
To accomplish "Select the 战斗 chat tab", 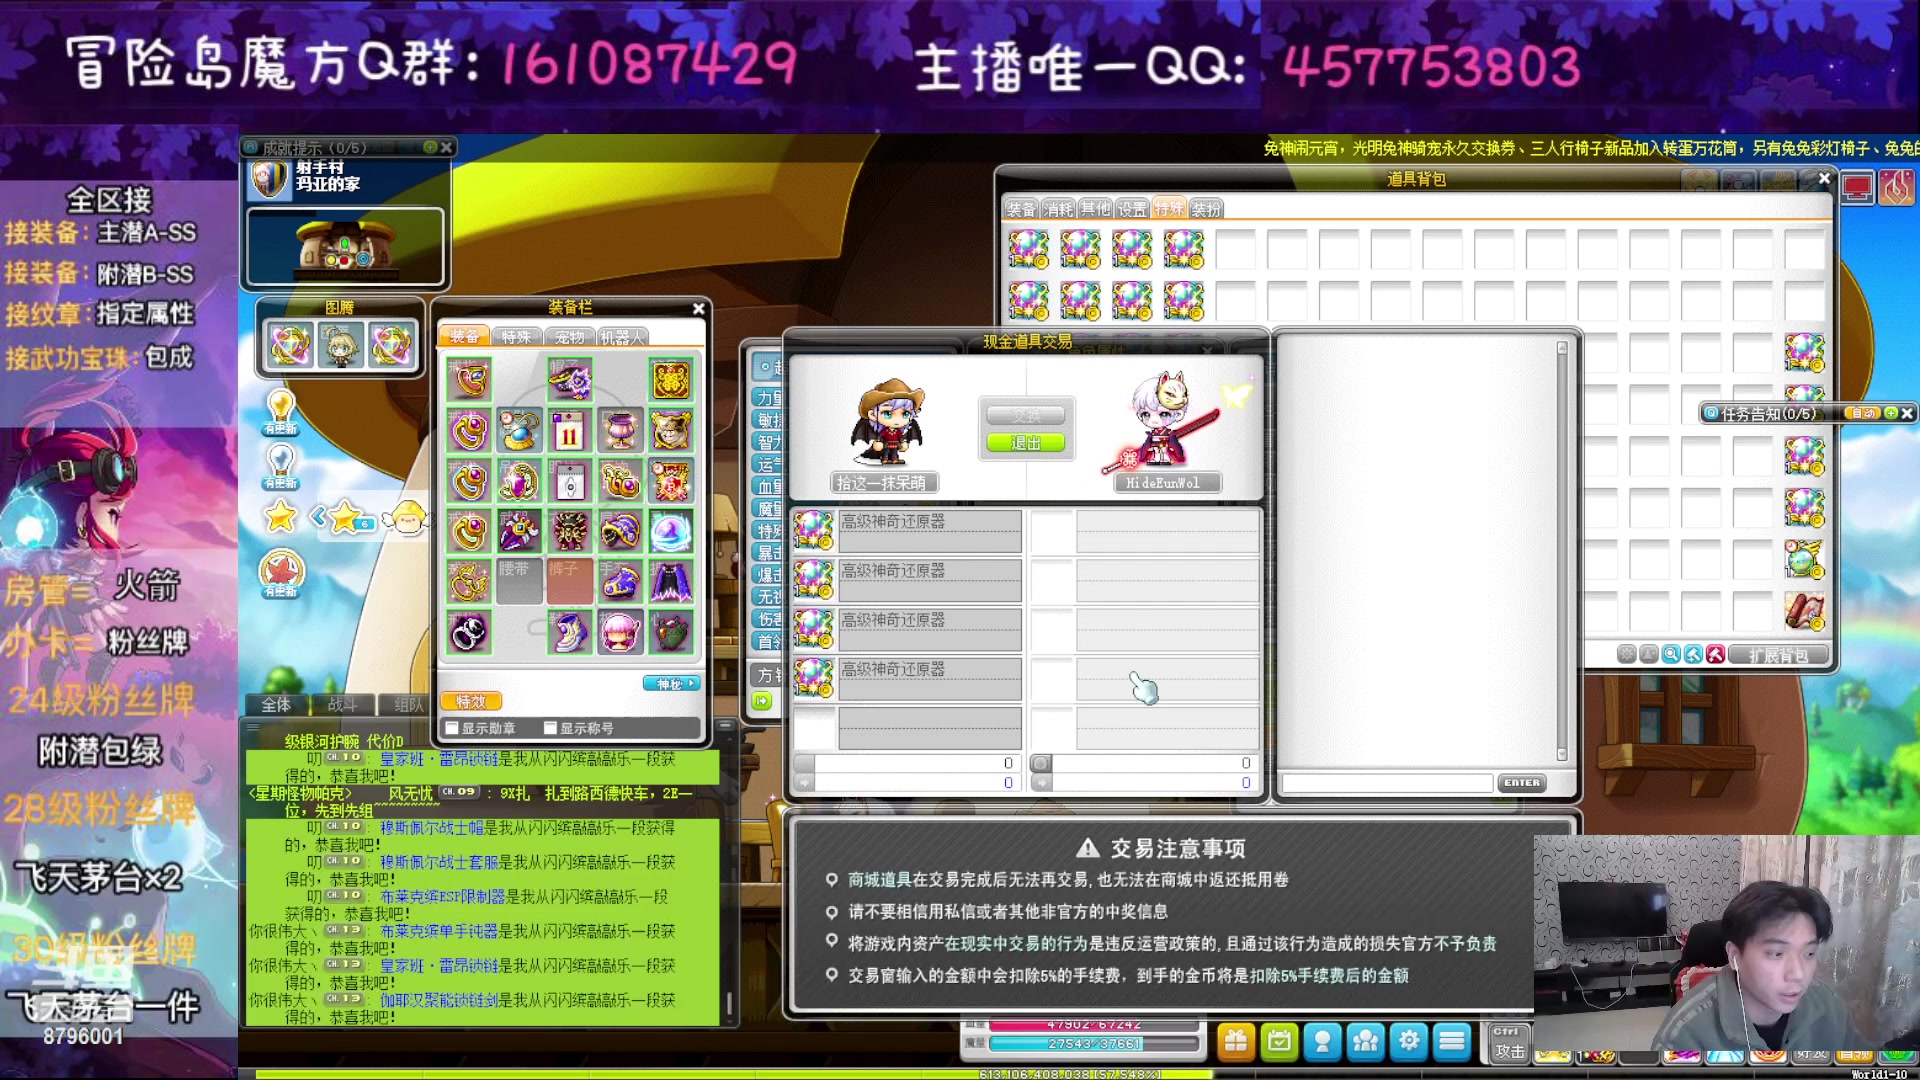I will click(x=343, y=705).
